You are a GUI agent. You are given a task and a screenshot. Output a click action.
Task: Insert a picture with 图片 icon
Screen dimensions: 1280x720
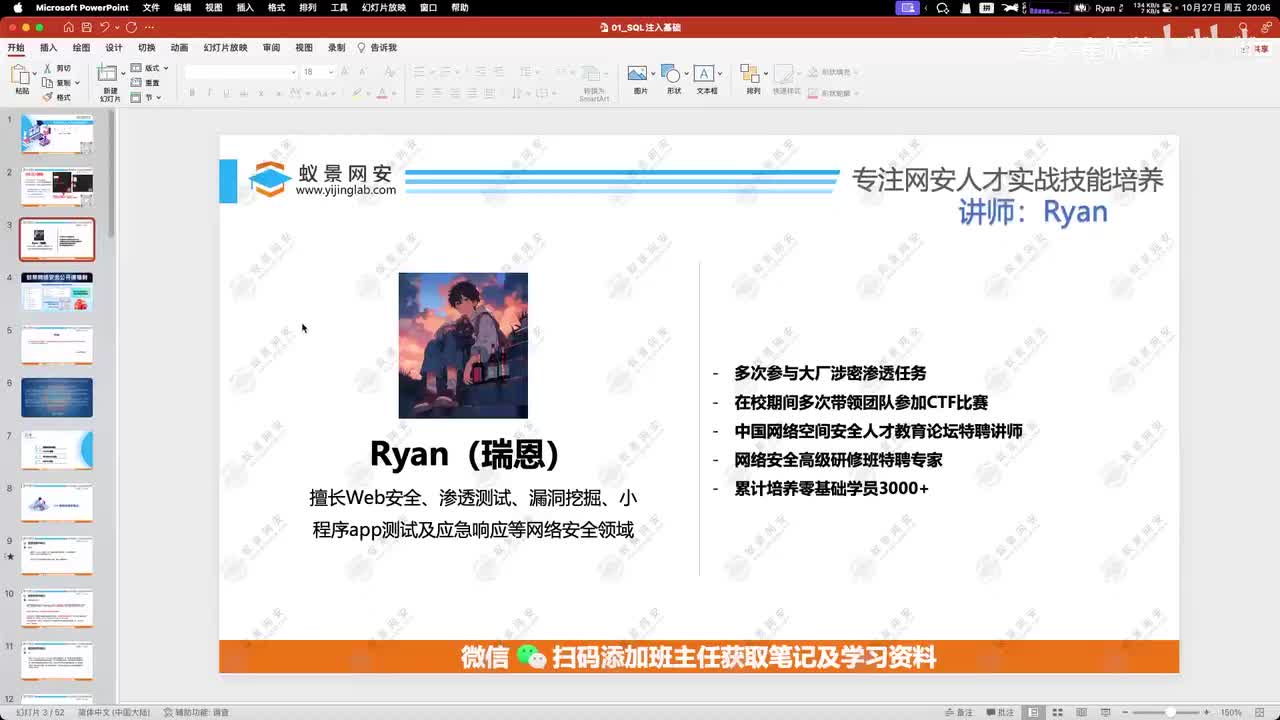[x=637, y=74]
